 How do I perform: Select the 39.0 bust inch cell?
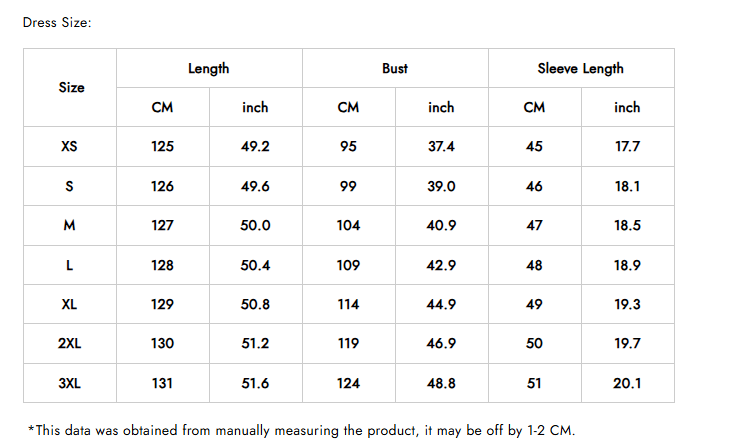[441, 186]
